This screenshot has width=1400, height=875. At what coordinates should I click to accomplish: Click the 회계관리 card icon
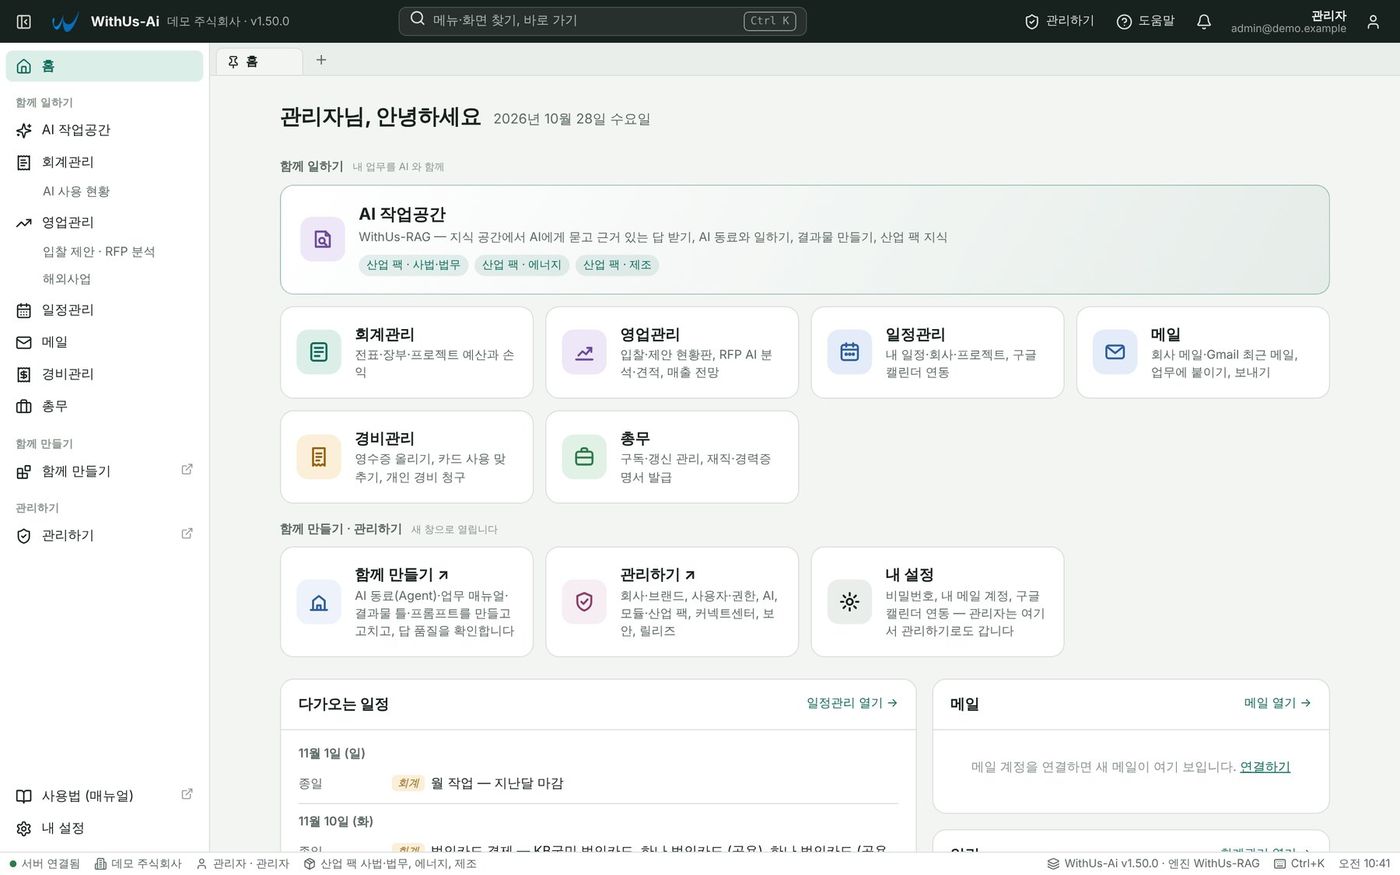(319, 352)
